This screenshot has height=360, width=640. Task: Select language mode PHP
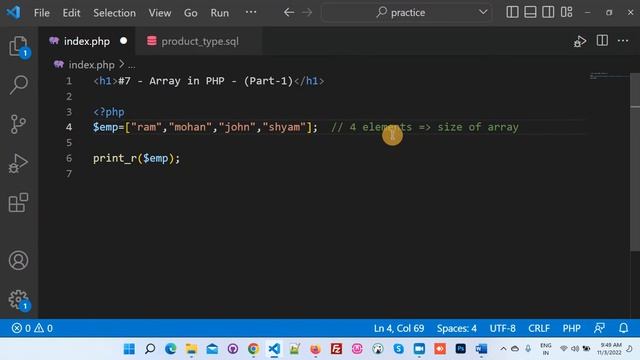[x=571, y=328]
